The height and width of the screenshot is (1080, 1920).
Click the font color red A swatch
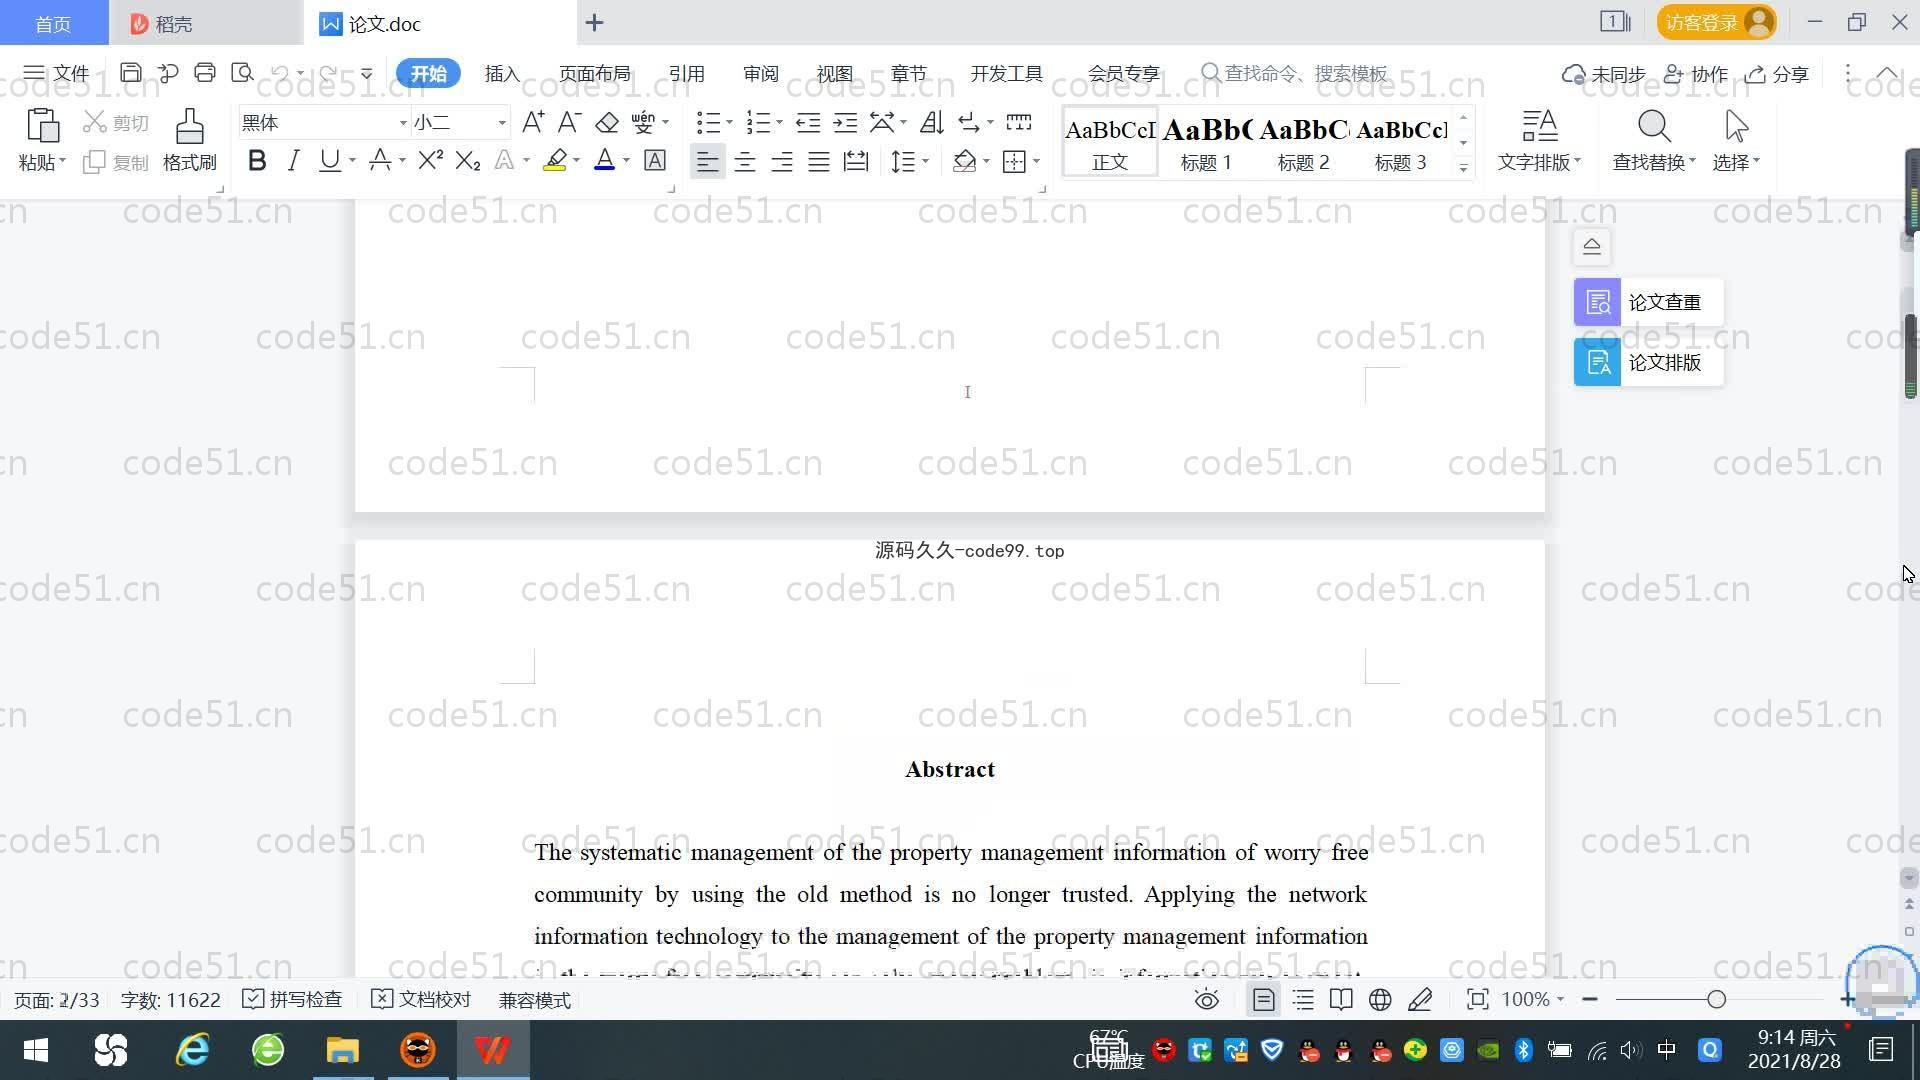604,160
